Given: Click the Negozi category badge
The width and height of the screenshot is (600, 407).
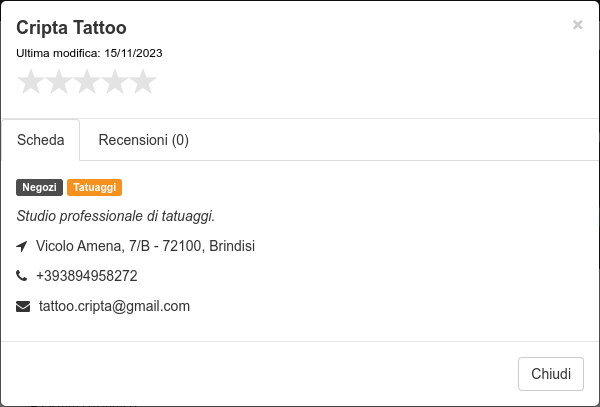Looking at the screenshot, I should click(39, 187).
